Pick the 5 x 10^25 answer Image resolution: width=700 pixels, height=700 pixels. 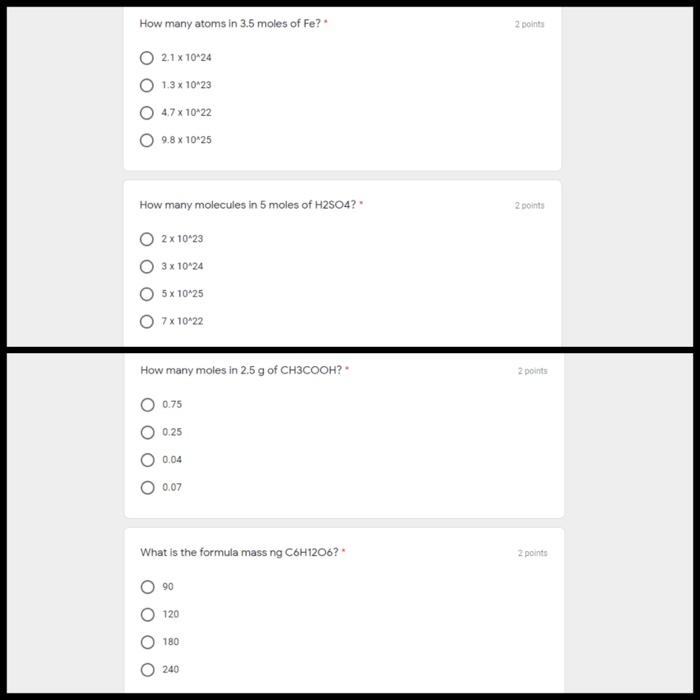[146, 294]
